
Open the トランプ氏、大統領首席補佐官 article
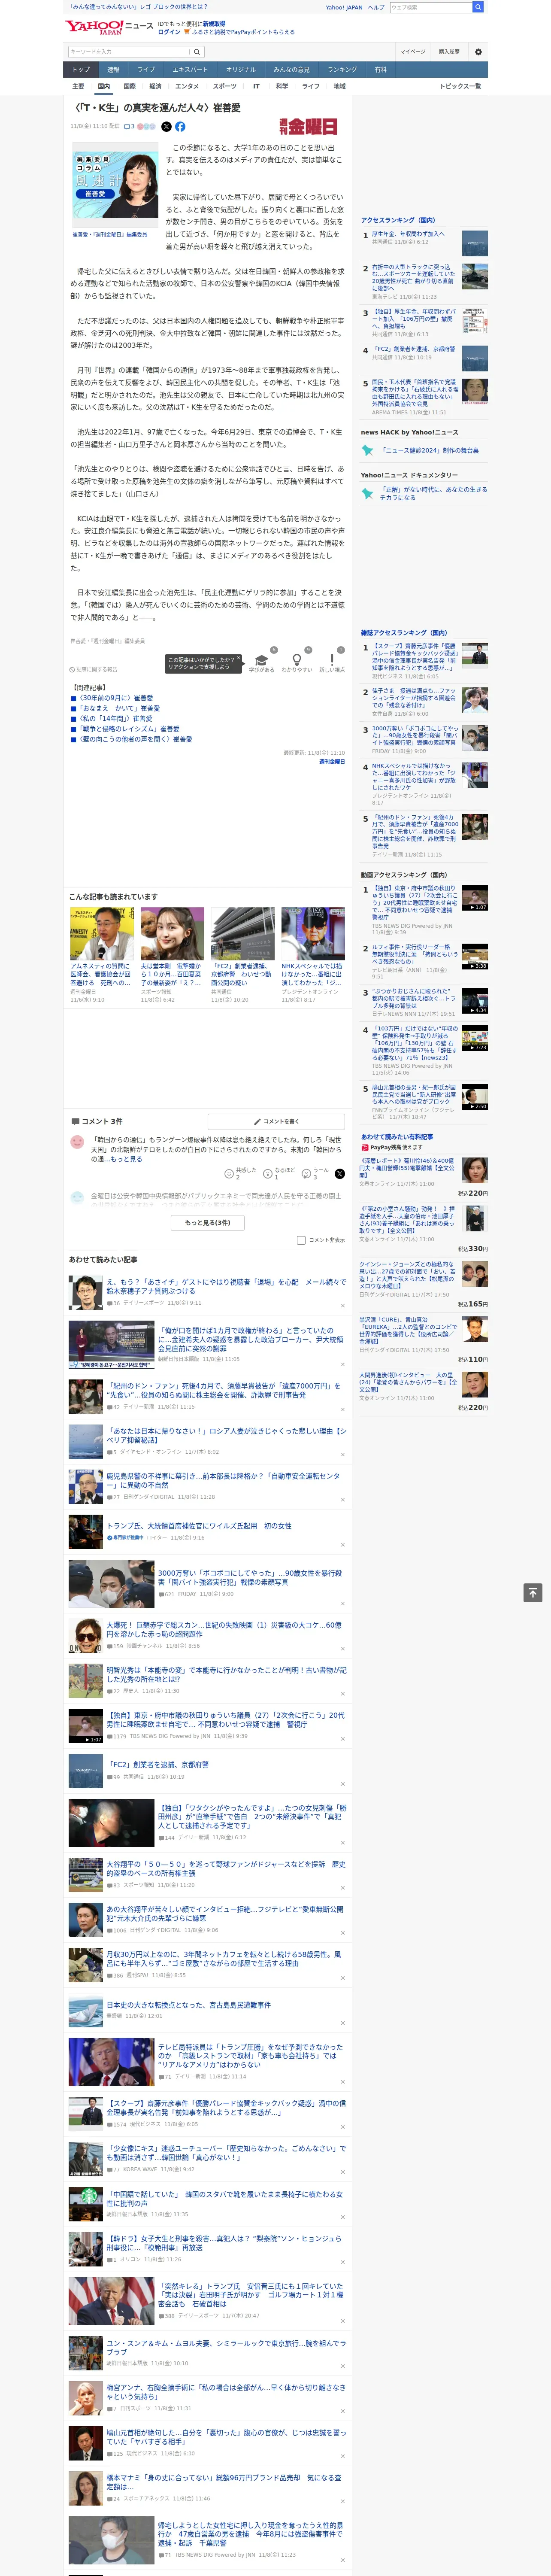[x=199, y=1525]
